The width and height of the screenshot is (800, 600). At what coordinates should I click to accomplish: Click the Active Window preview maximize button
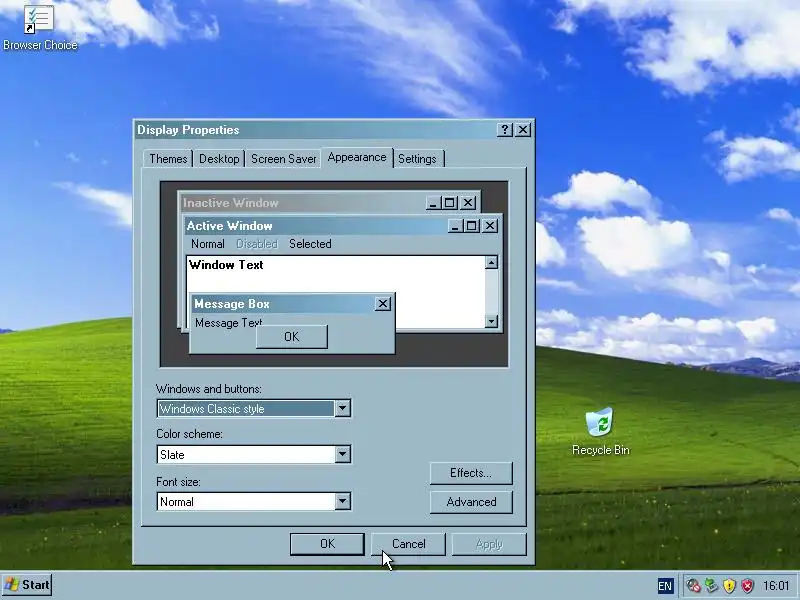pyautogui.click(x=471, y=226)
